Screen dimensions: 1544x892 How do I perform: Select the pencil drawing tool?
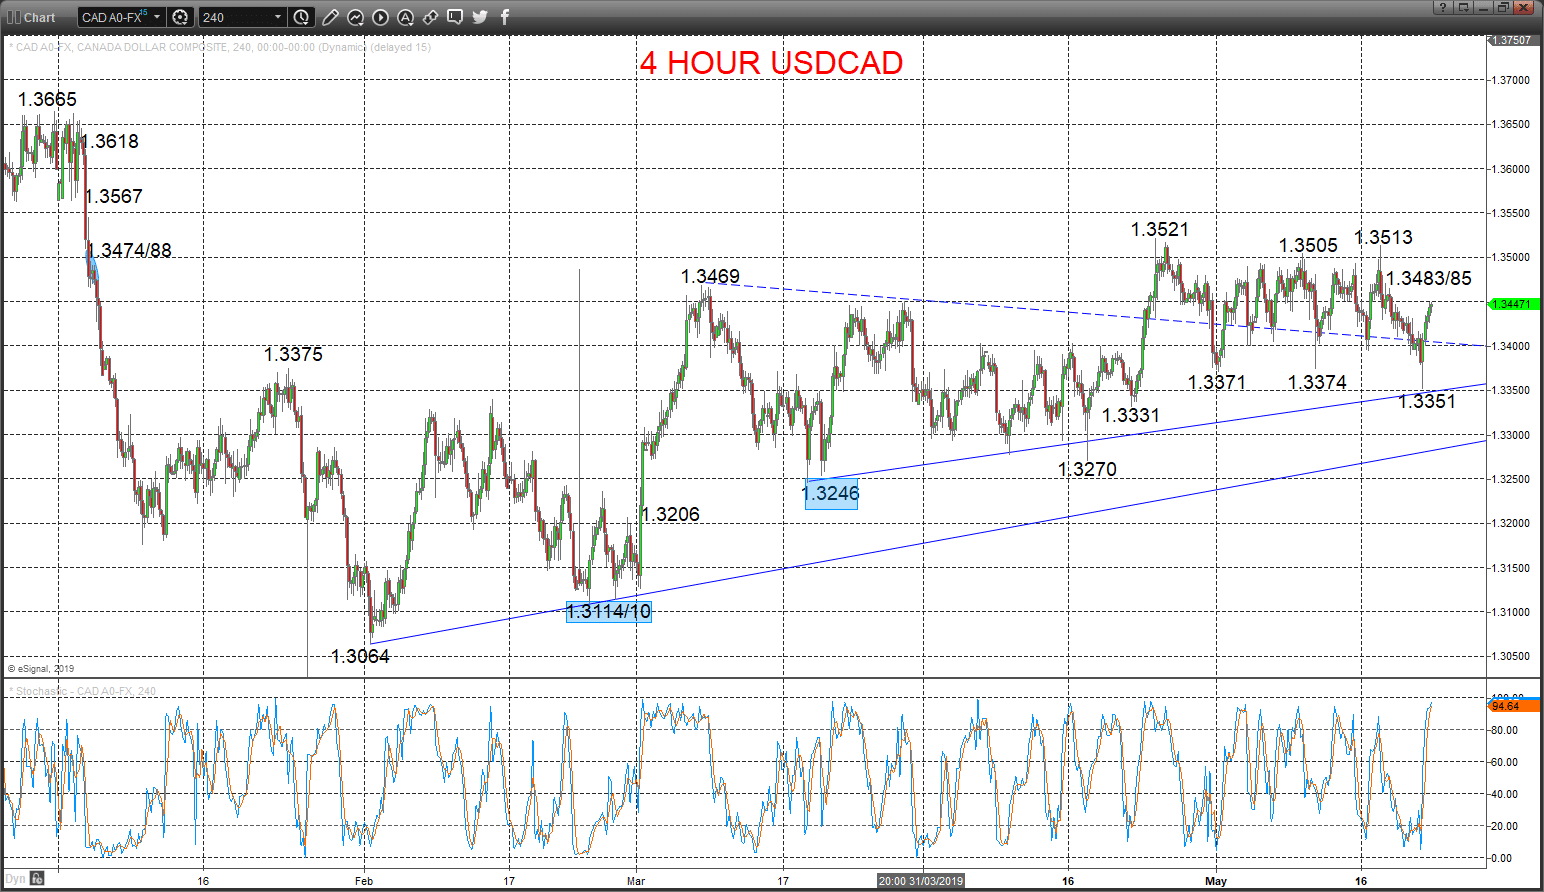[x=330, y=17]
